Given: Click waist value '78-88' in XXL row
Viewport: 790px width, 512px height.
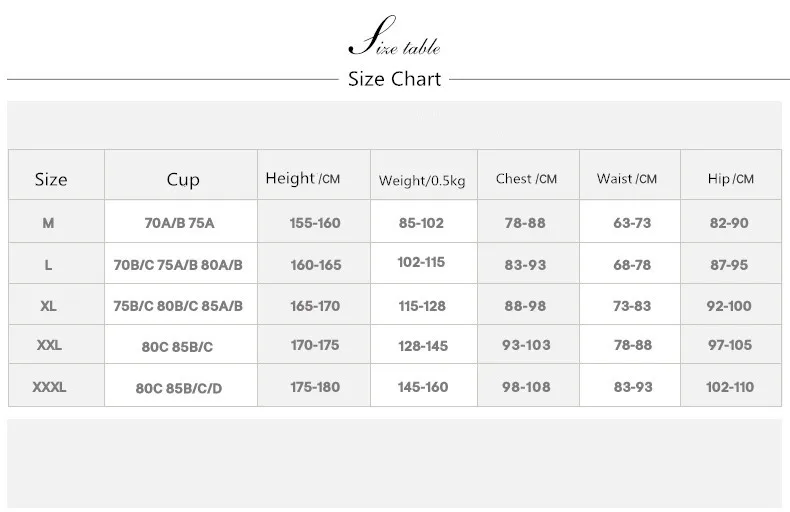Looking at the screenshot, I should [x=633, y=345].
